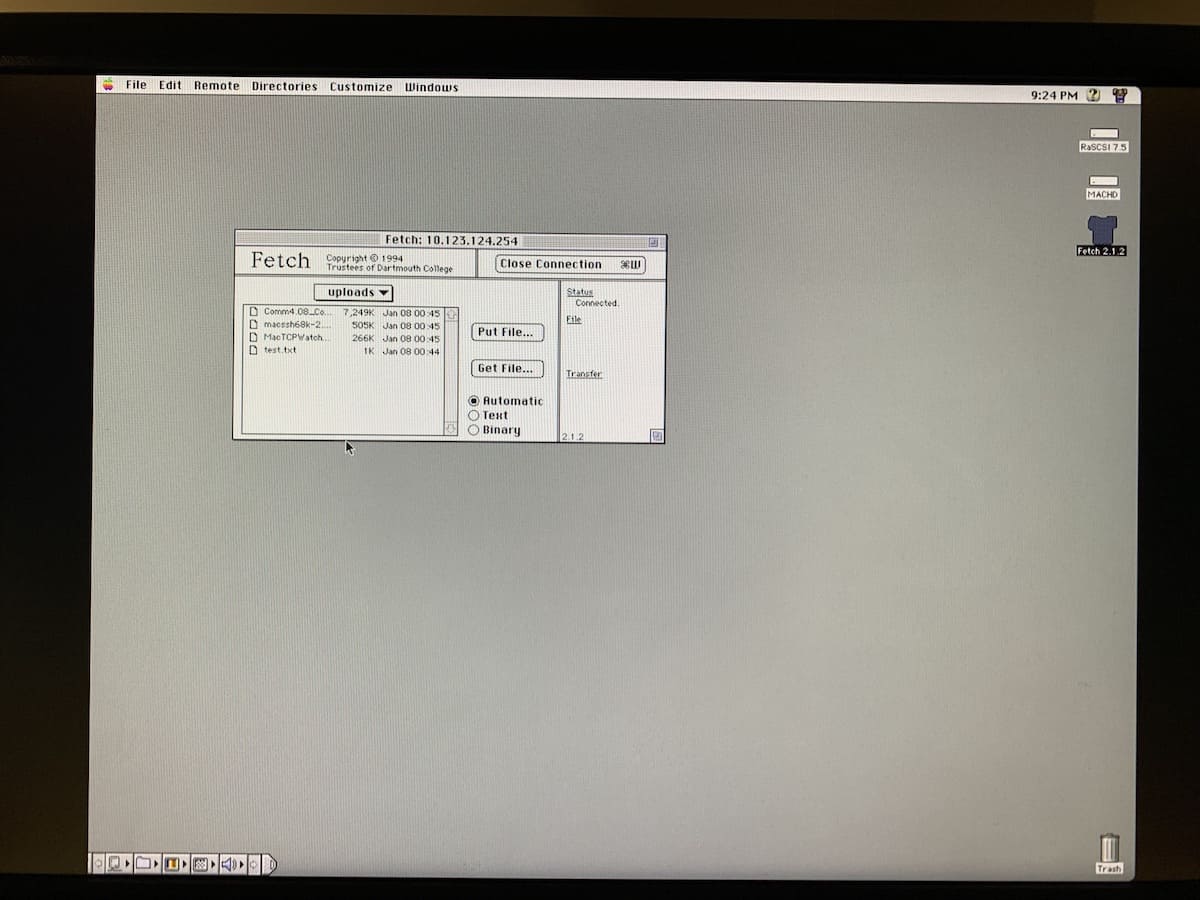Open the uploads directory popup menu

(353, 292)
